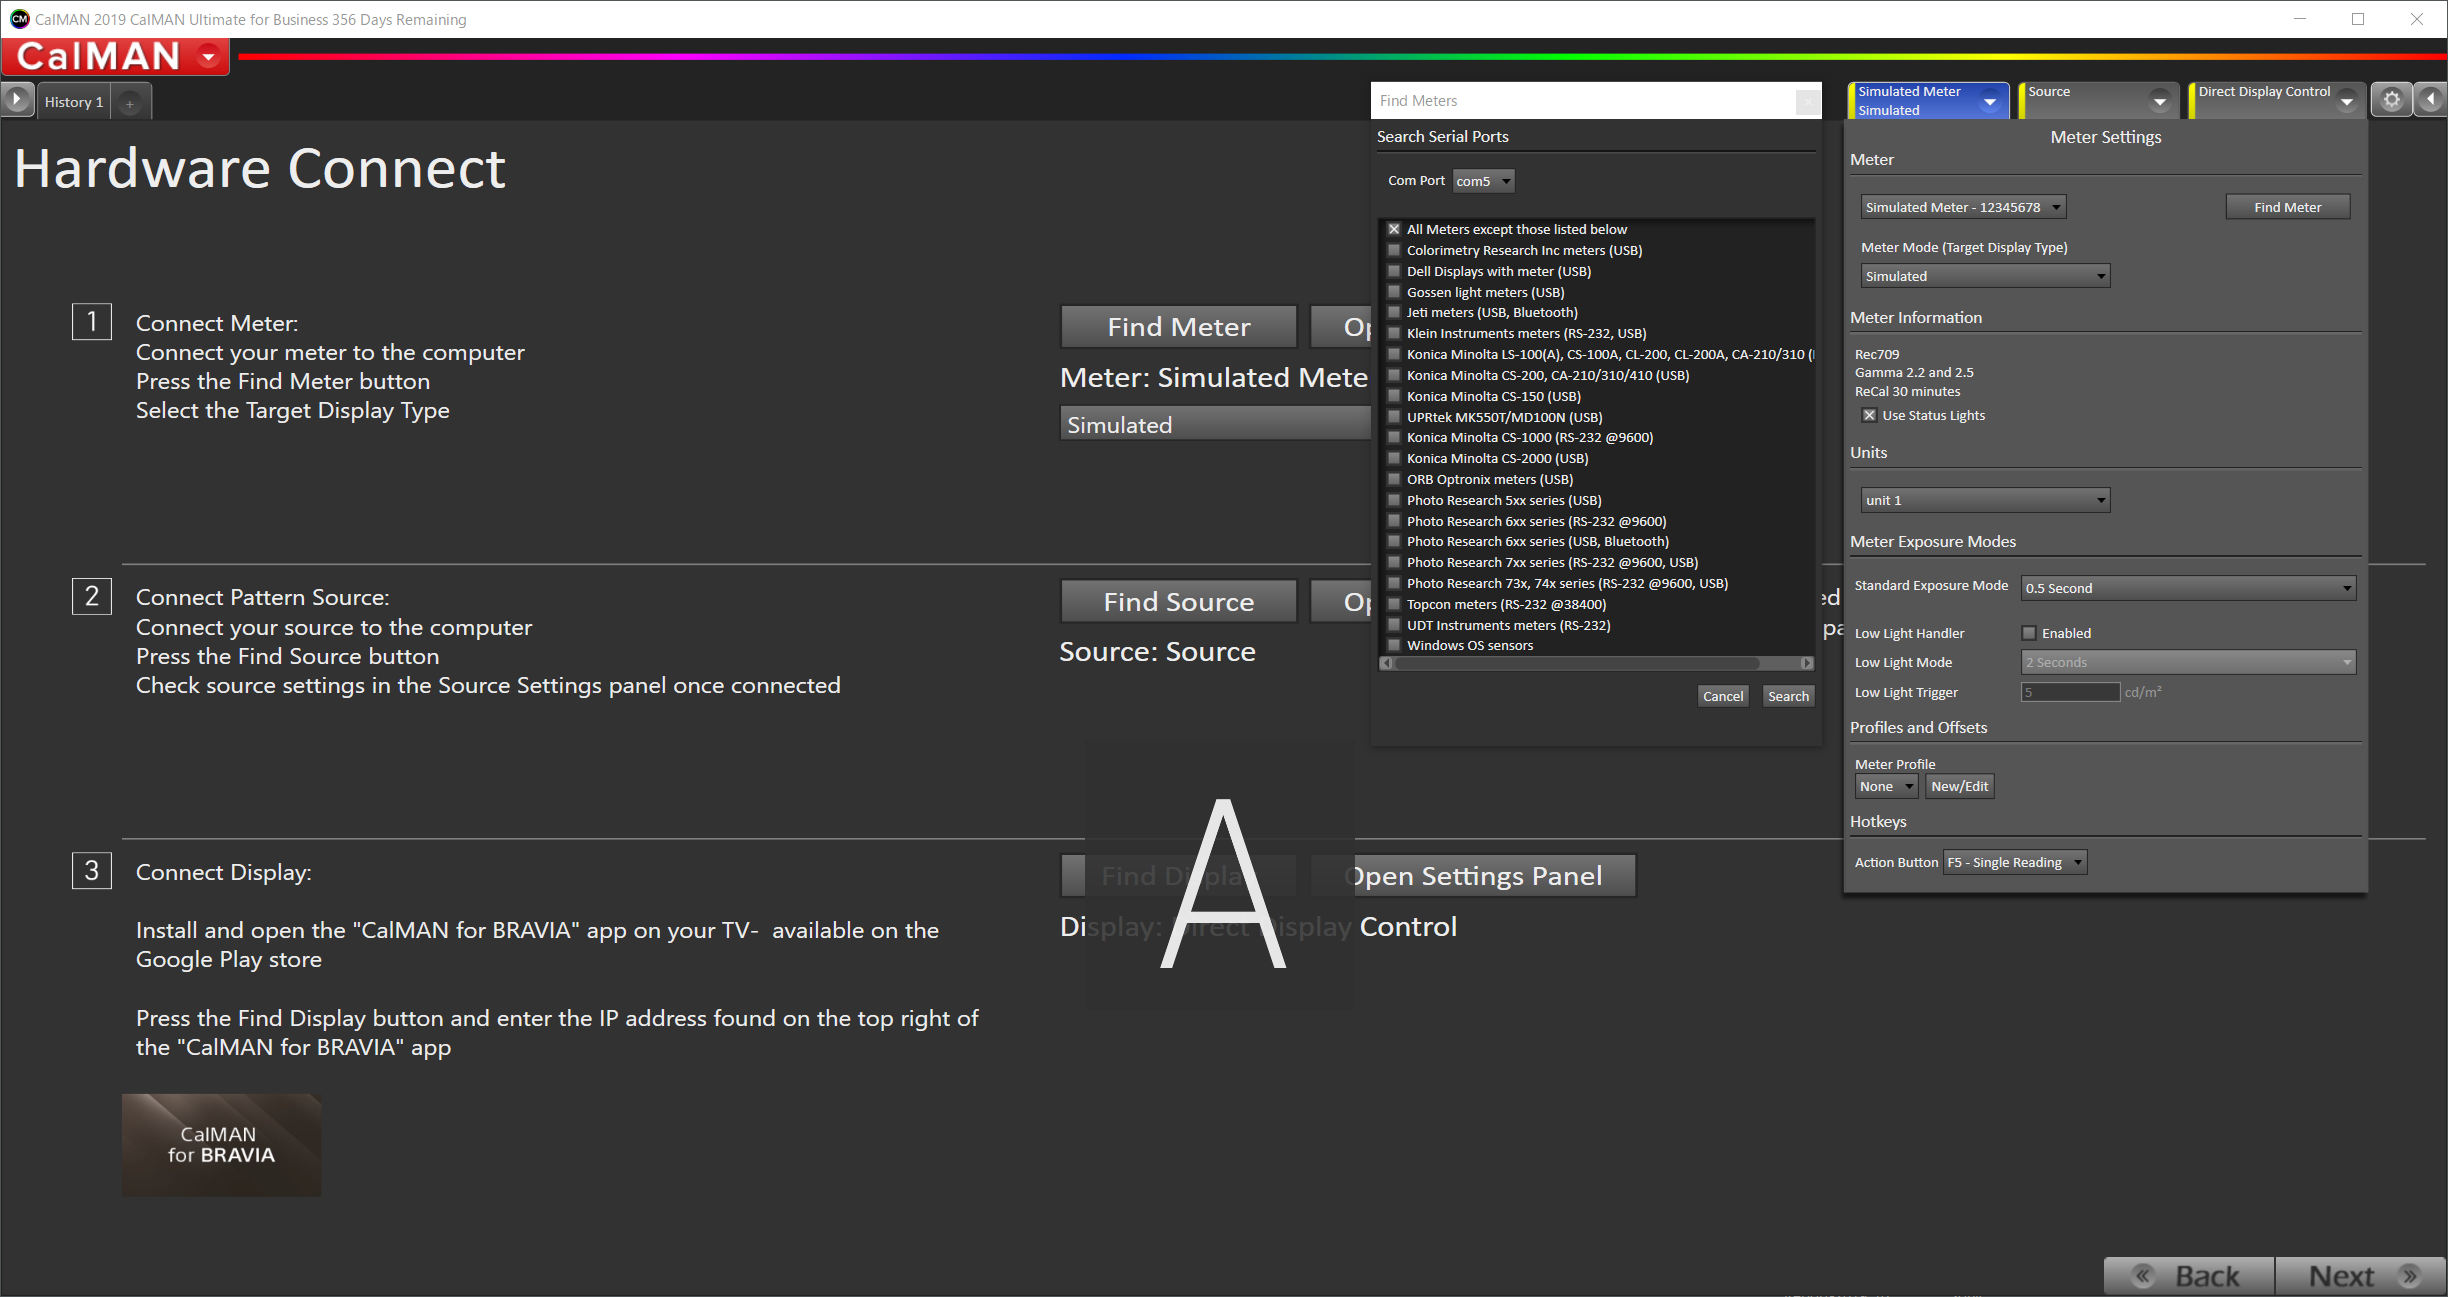The width and height of the screenshot is (2448, 1297).
Task: Close the Find Meters dialog
Action: click(x=1807, y=101)
